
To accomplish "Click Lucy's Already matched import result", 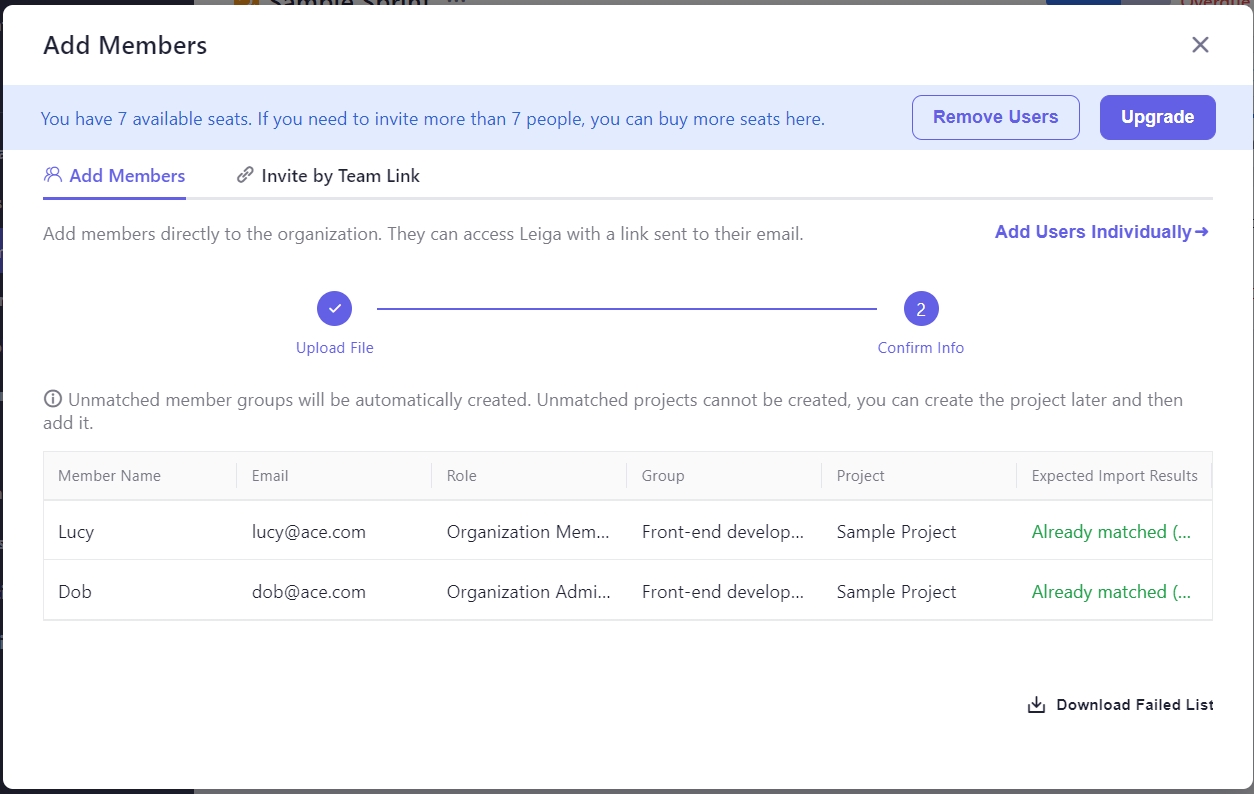I will [1111, 532].
